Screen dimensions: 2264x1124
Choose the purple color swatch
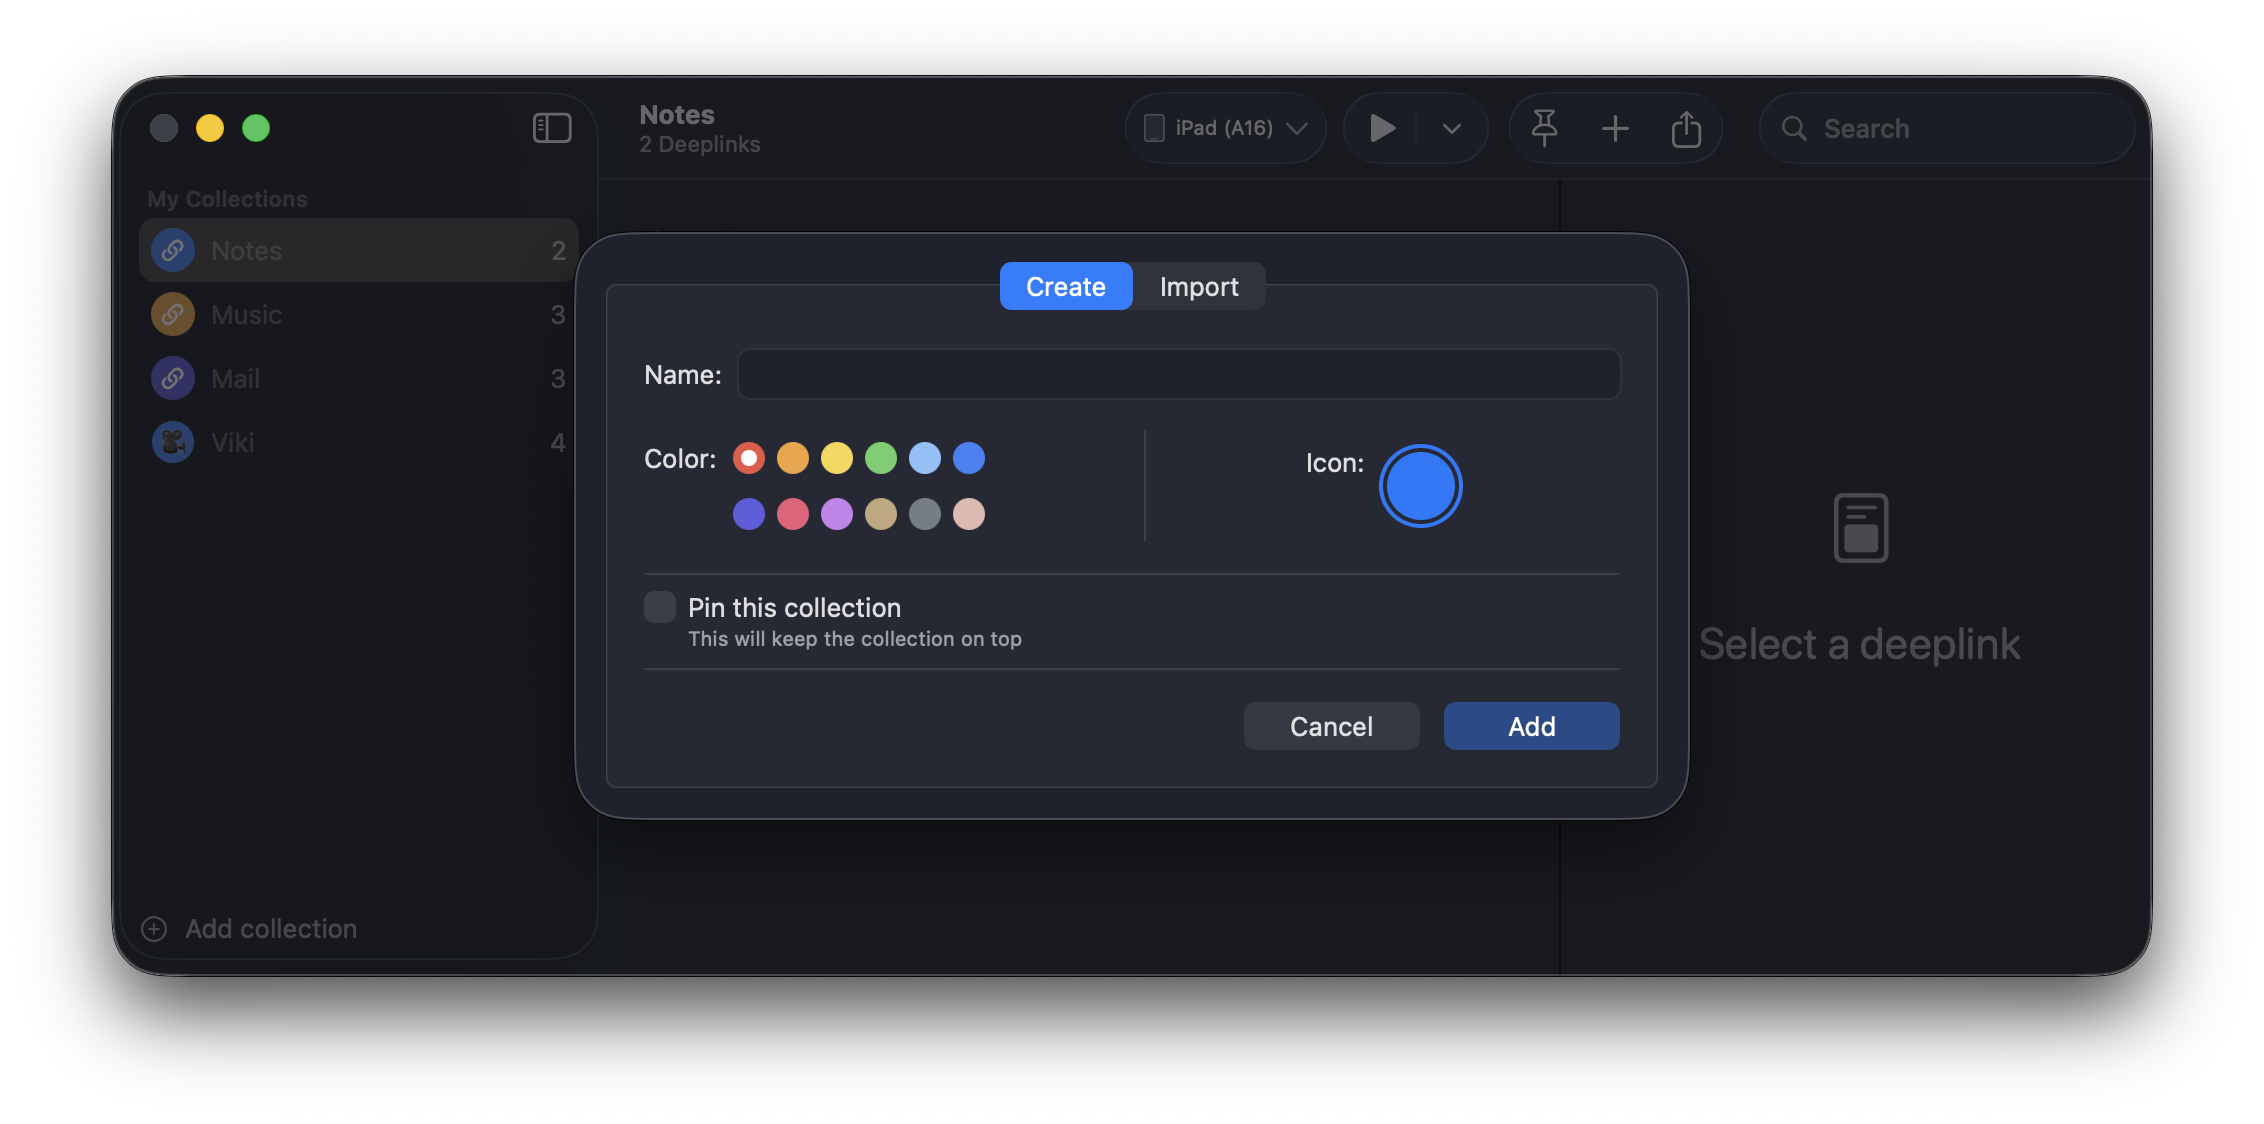(x=837, y=514)
